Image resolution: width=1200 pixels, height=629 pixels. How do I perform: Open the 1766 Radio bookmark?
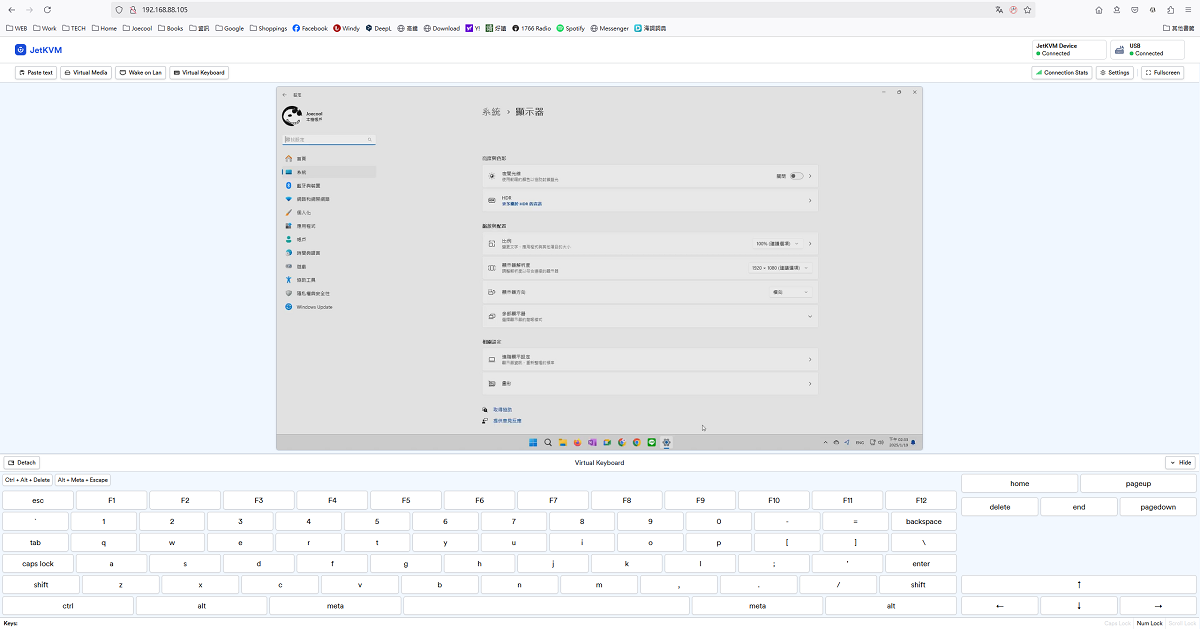point(531,28)
